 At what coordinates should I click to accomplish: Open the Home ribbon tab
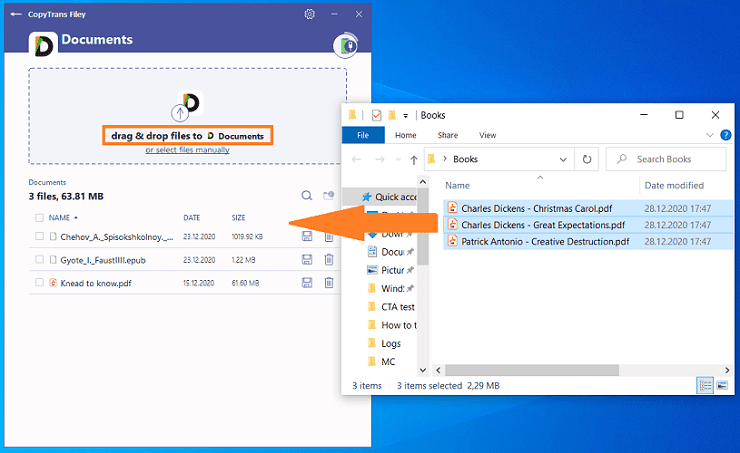point(405,135)
